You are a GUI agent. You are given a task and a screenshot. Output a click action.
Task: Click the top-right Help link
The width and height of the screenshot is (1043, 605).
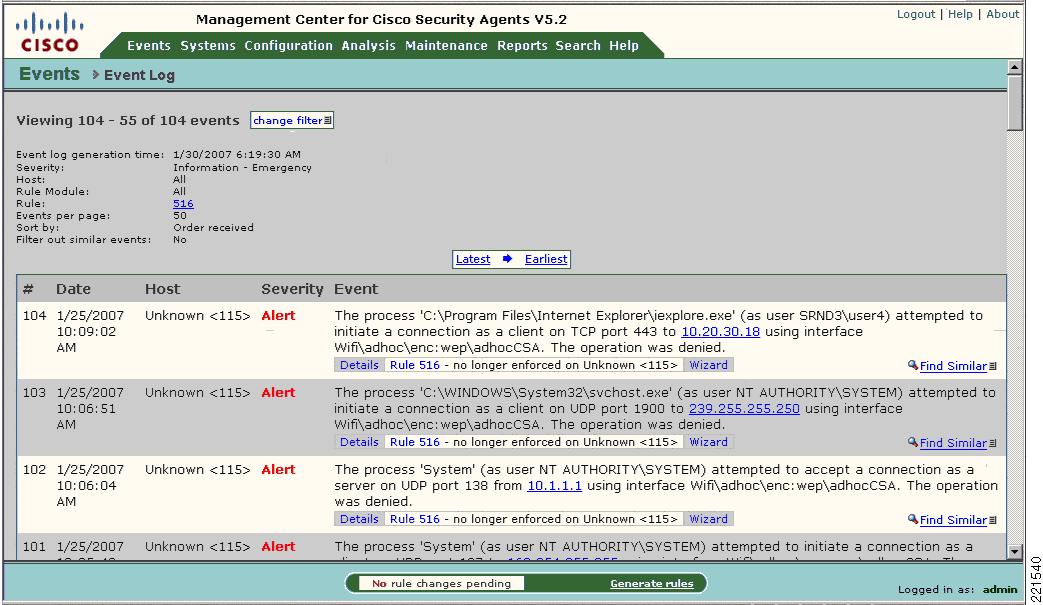click(x=960, y=14)
